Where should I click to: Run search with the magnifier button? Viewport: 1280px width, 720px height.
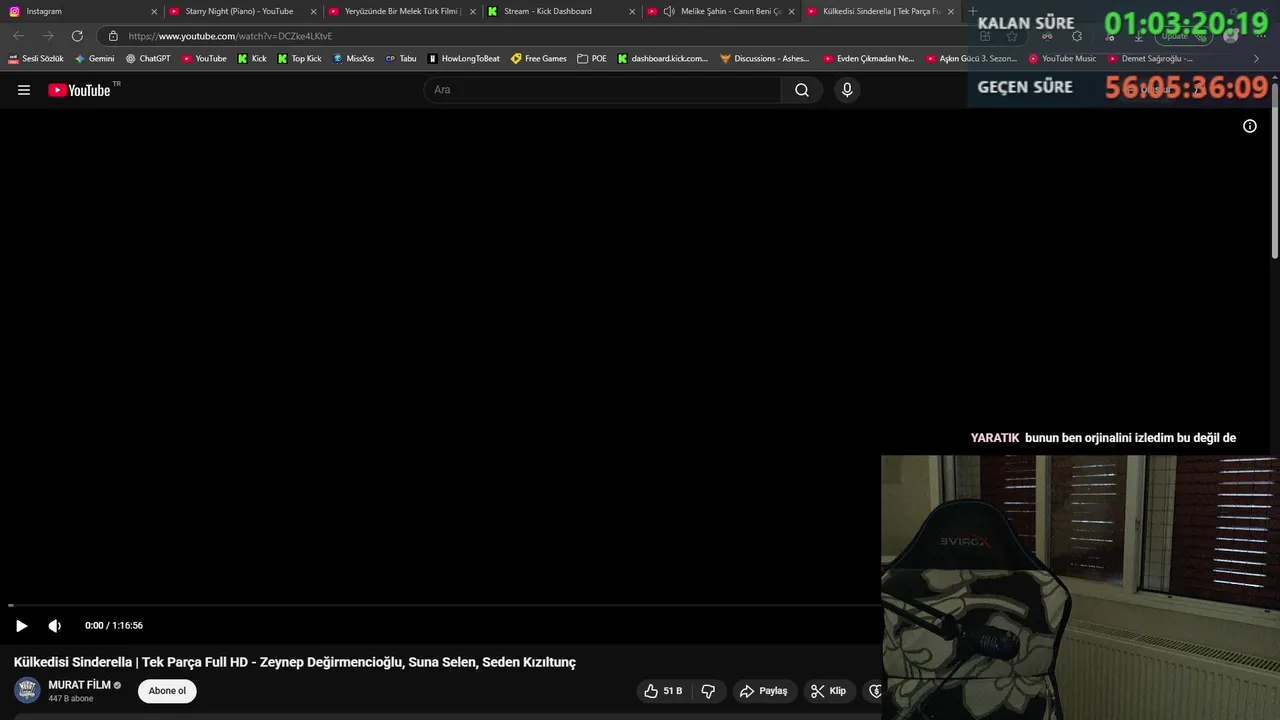[x=802, y=90]
